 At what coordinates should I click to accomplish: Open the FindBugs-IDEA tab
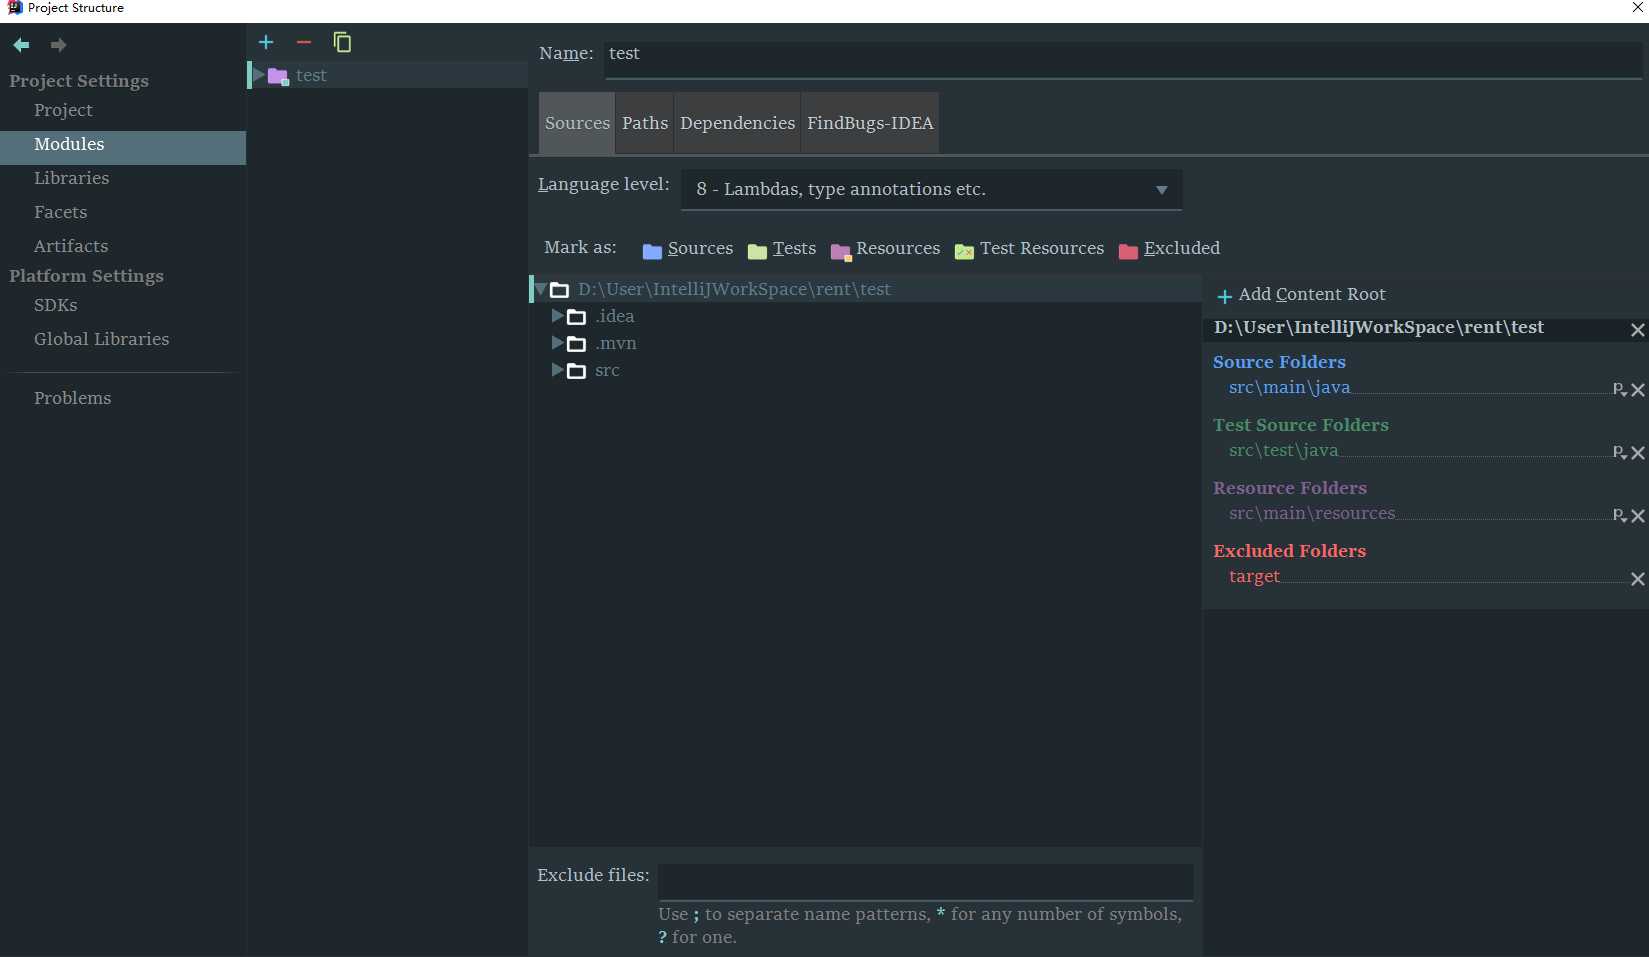coord(870,123)
